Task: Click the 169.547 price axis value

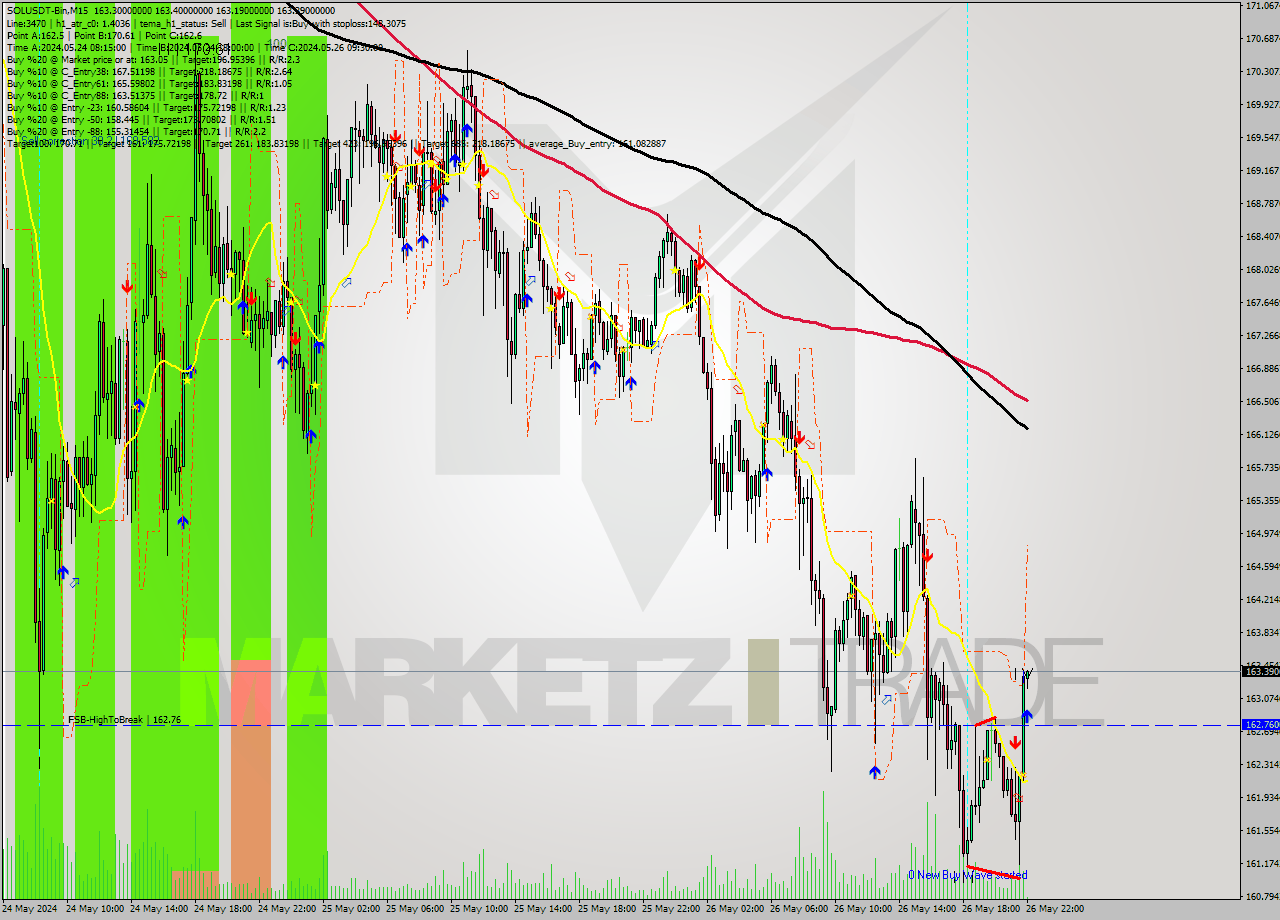Action: (x=1263, y=137)
